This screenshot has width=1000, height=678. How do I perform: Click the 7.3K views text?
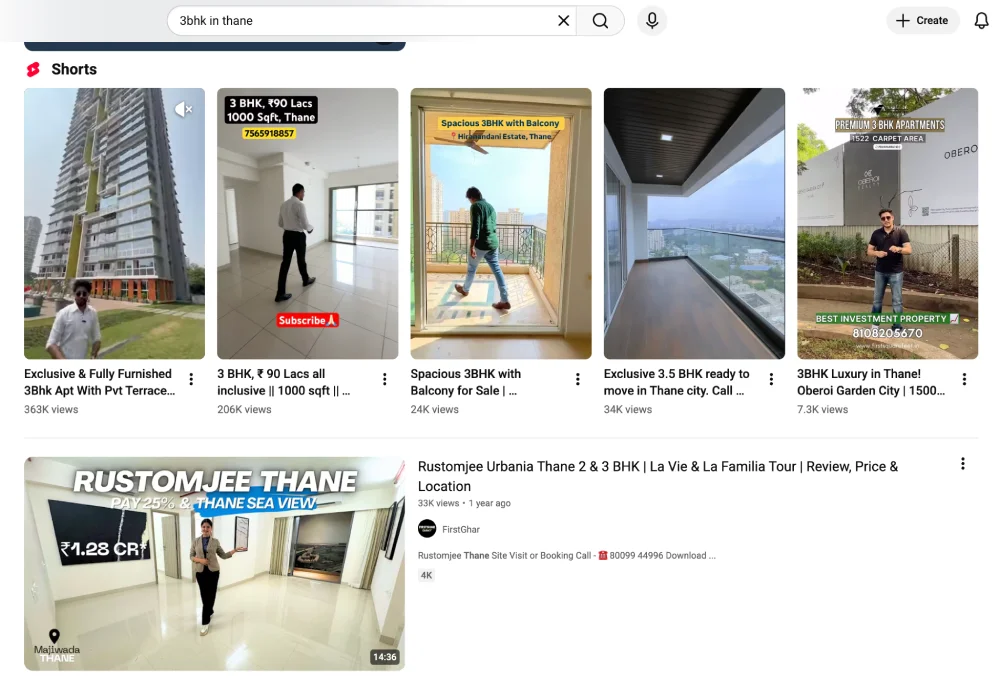pyautogui.click(x=822, y=409)
